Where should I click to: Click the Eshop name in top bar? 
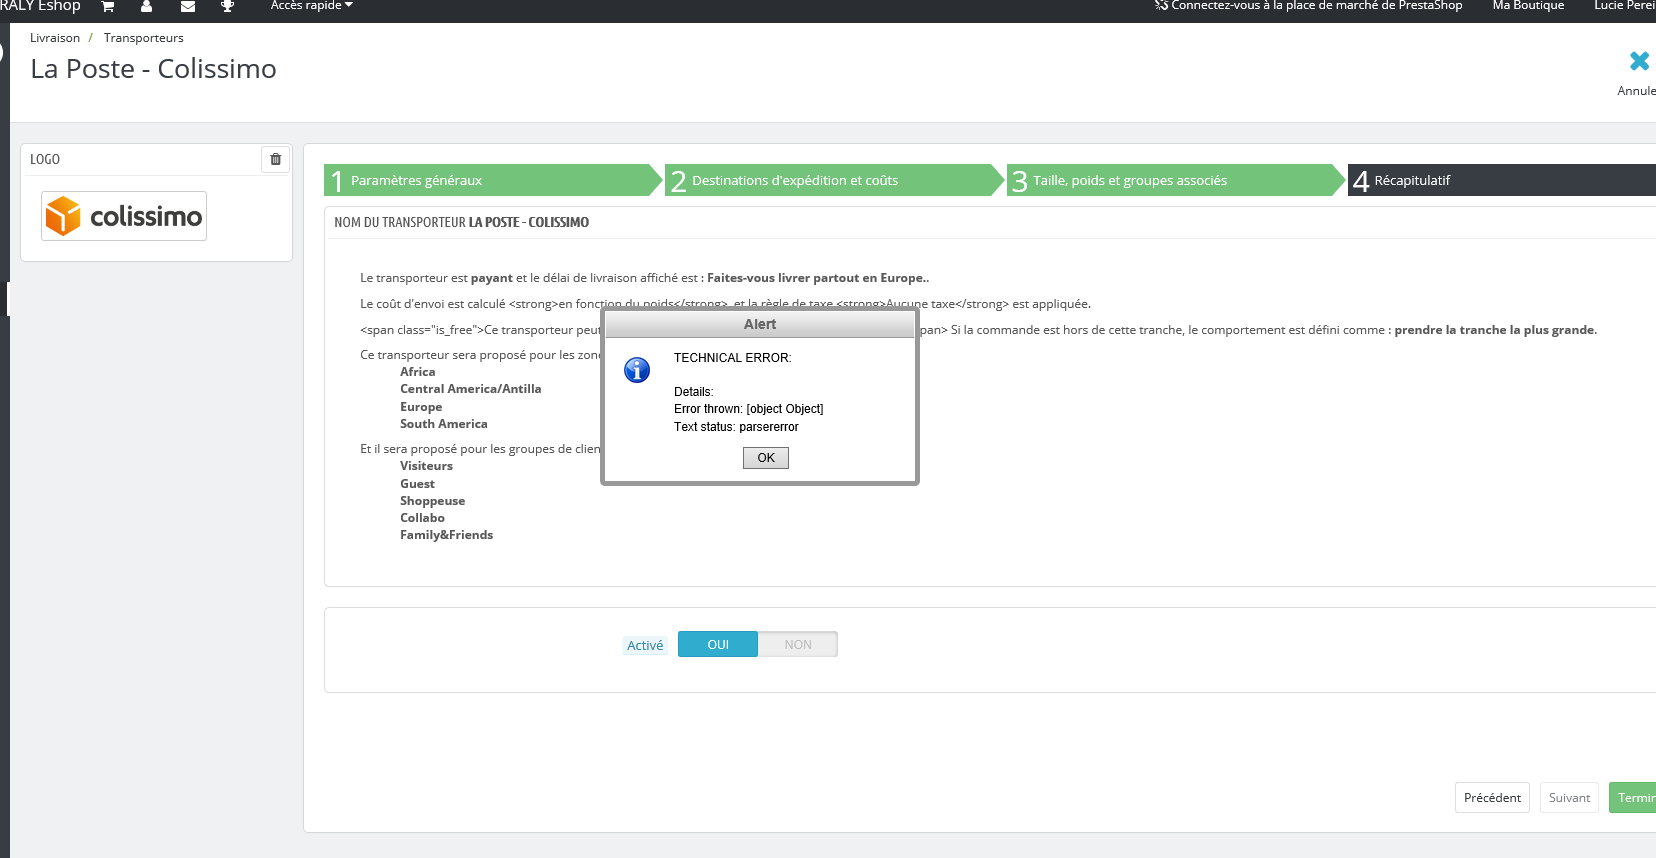tap(40, 6)
